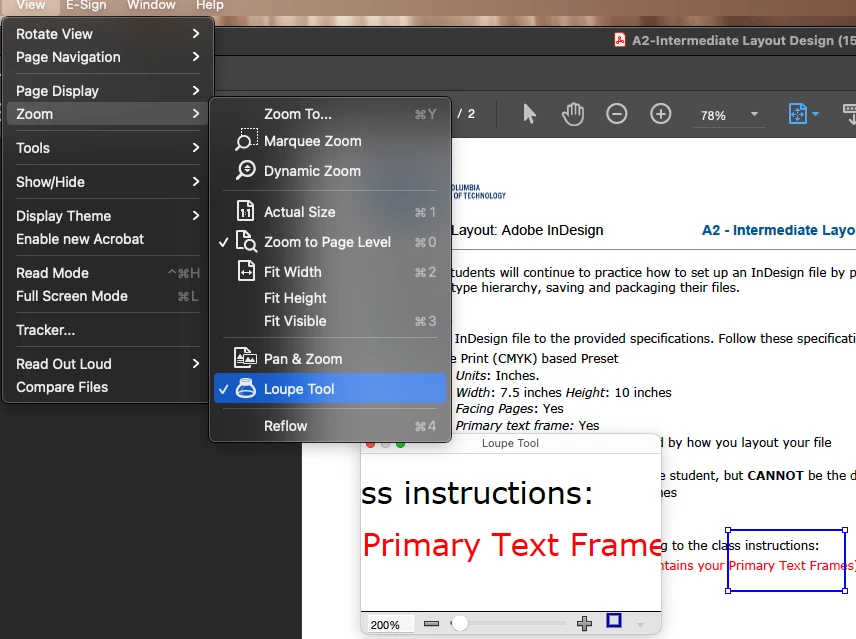Click the Actual Size page icon
Viewport: 856px width, 639px height.
245,211
